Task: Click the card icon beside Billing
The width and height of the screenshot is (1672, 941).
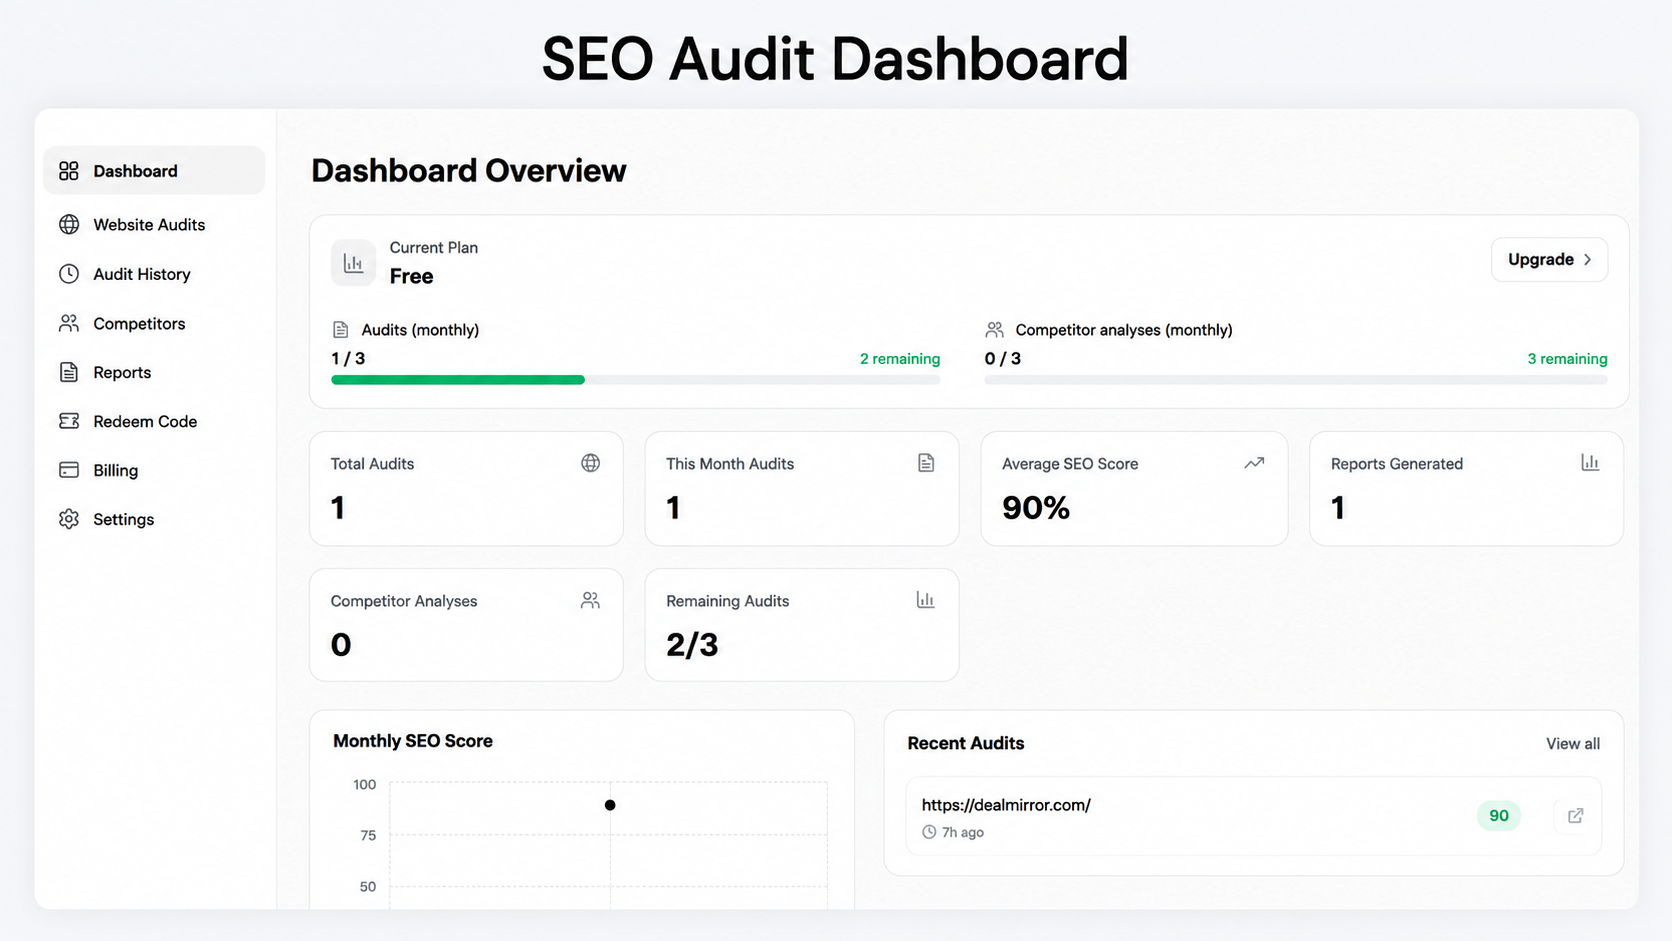Action: 69,470
